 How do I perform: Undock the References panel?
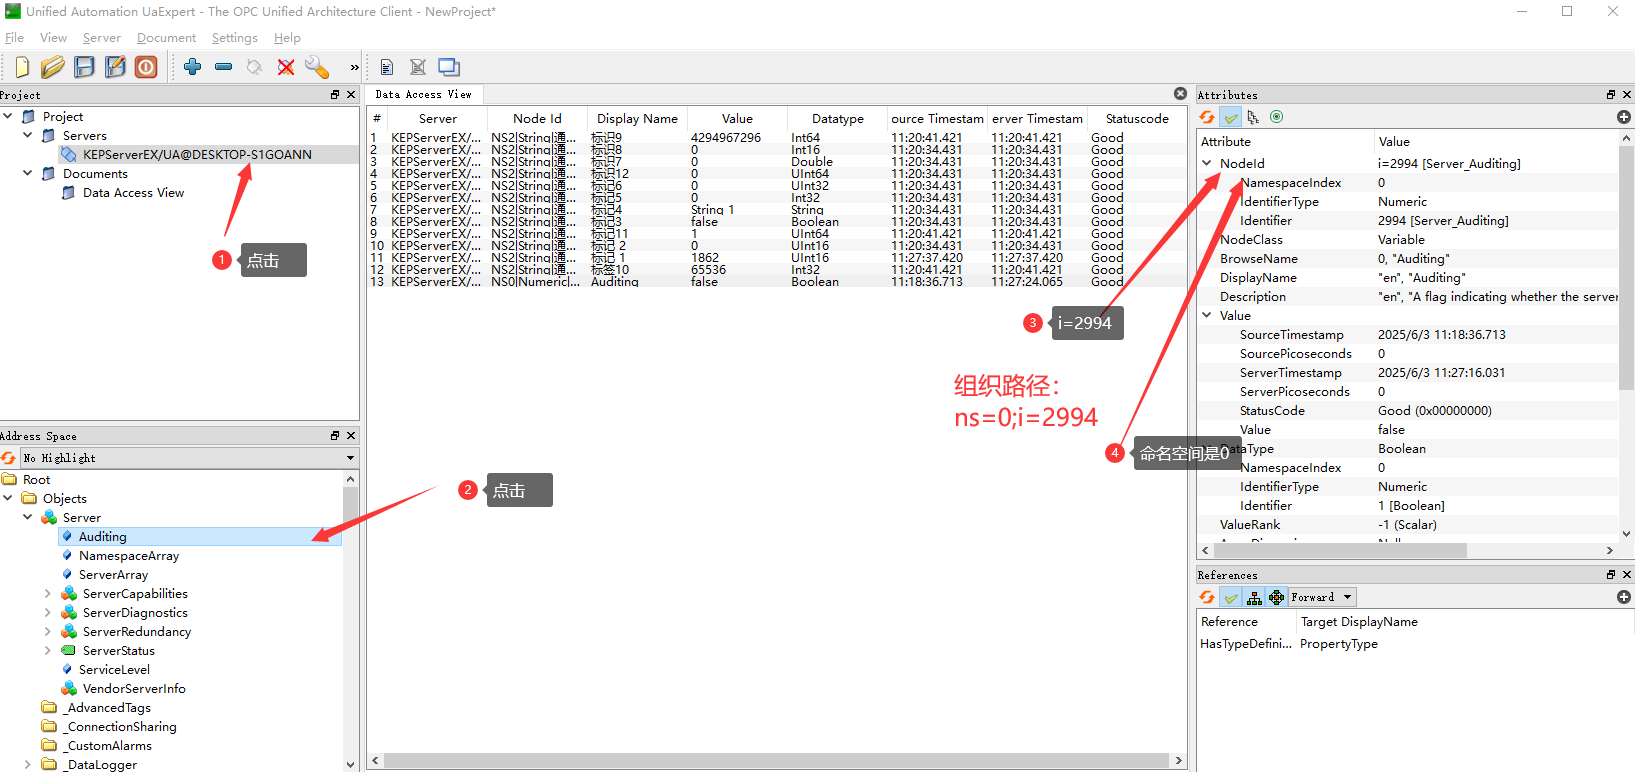[1611, 575]
